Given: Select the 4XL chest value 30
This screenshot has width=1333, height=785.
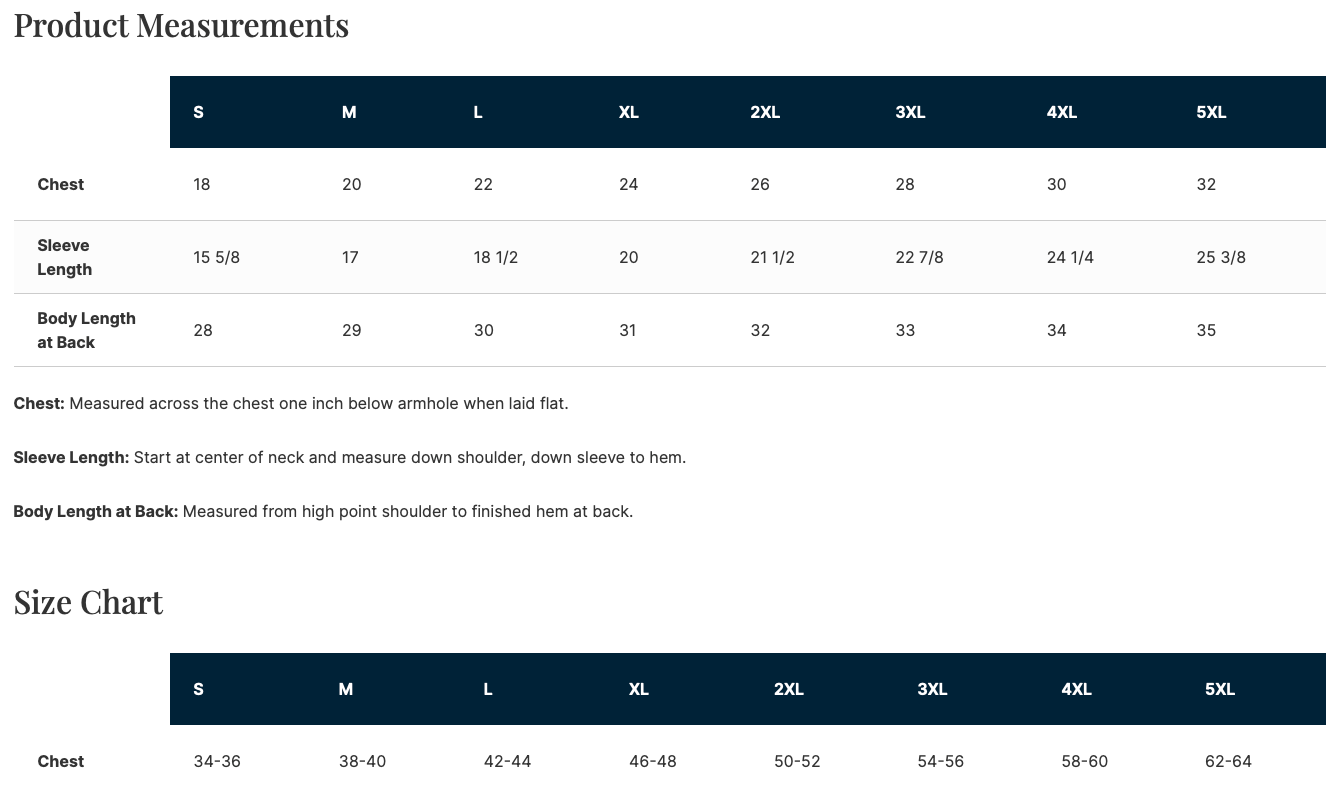Looking at the screenshot, I should [1057, 184].
